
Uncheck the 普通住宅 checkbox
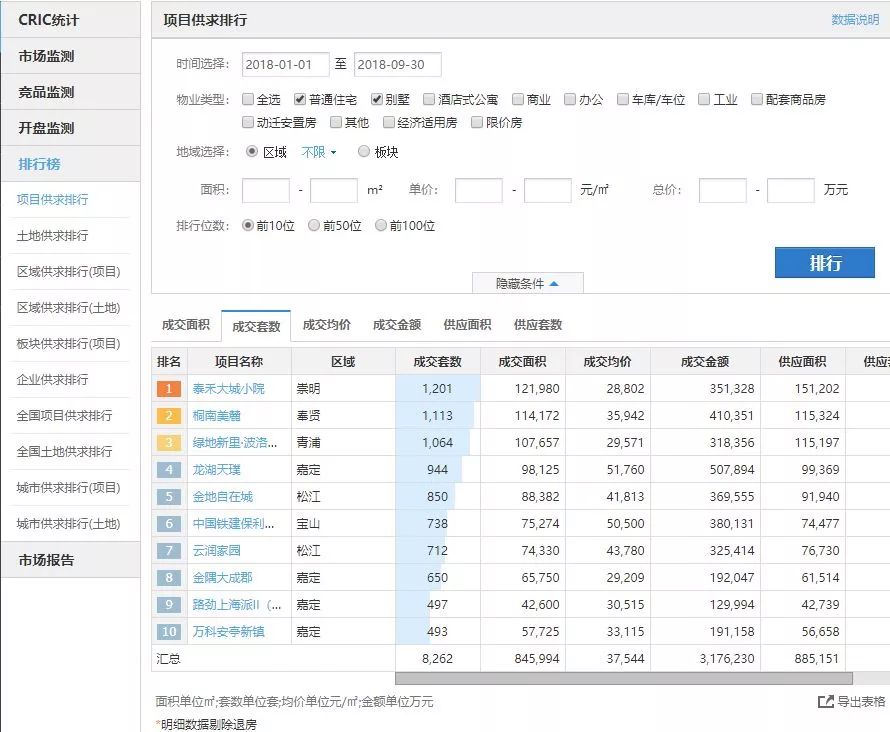click(300, 100)
